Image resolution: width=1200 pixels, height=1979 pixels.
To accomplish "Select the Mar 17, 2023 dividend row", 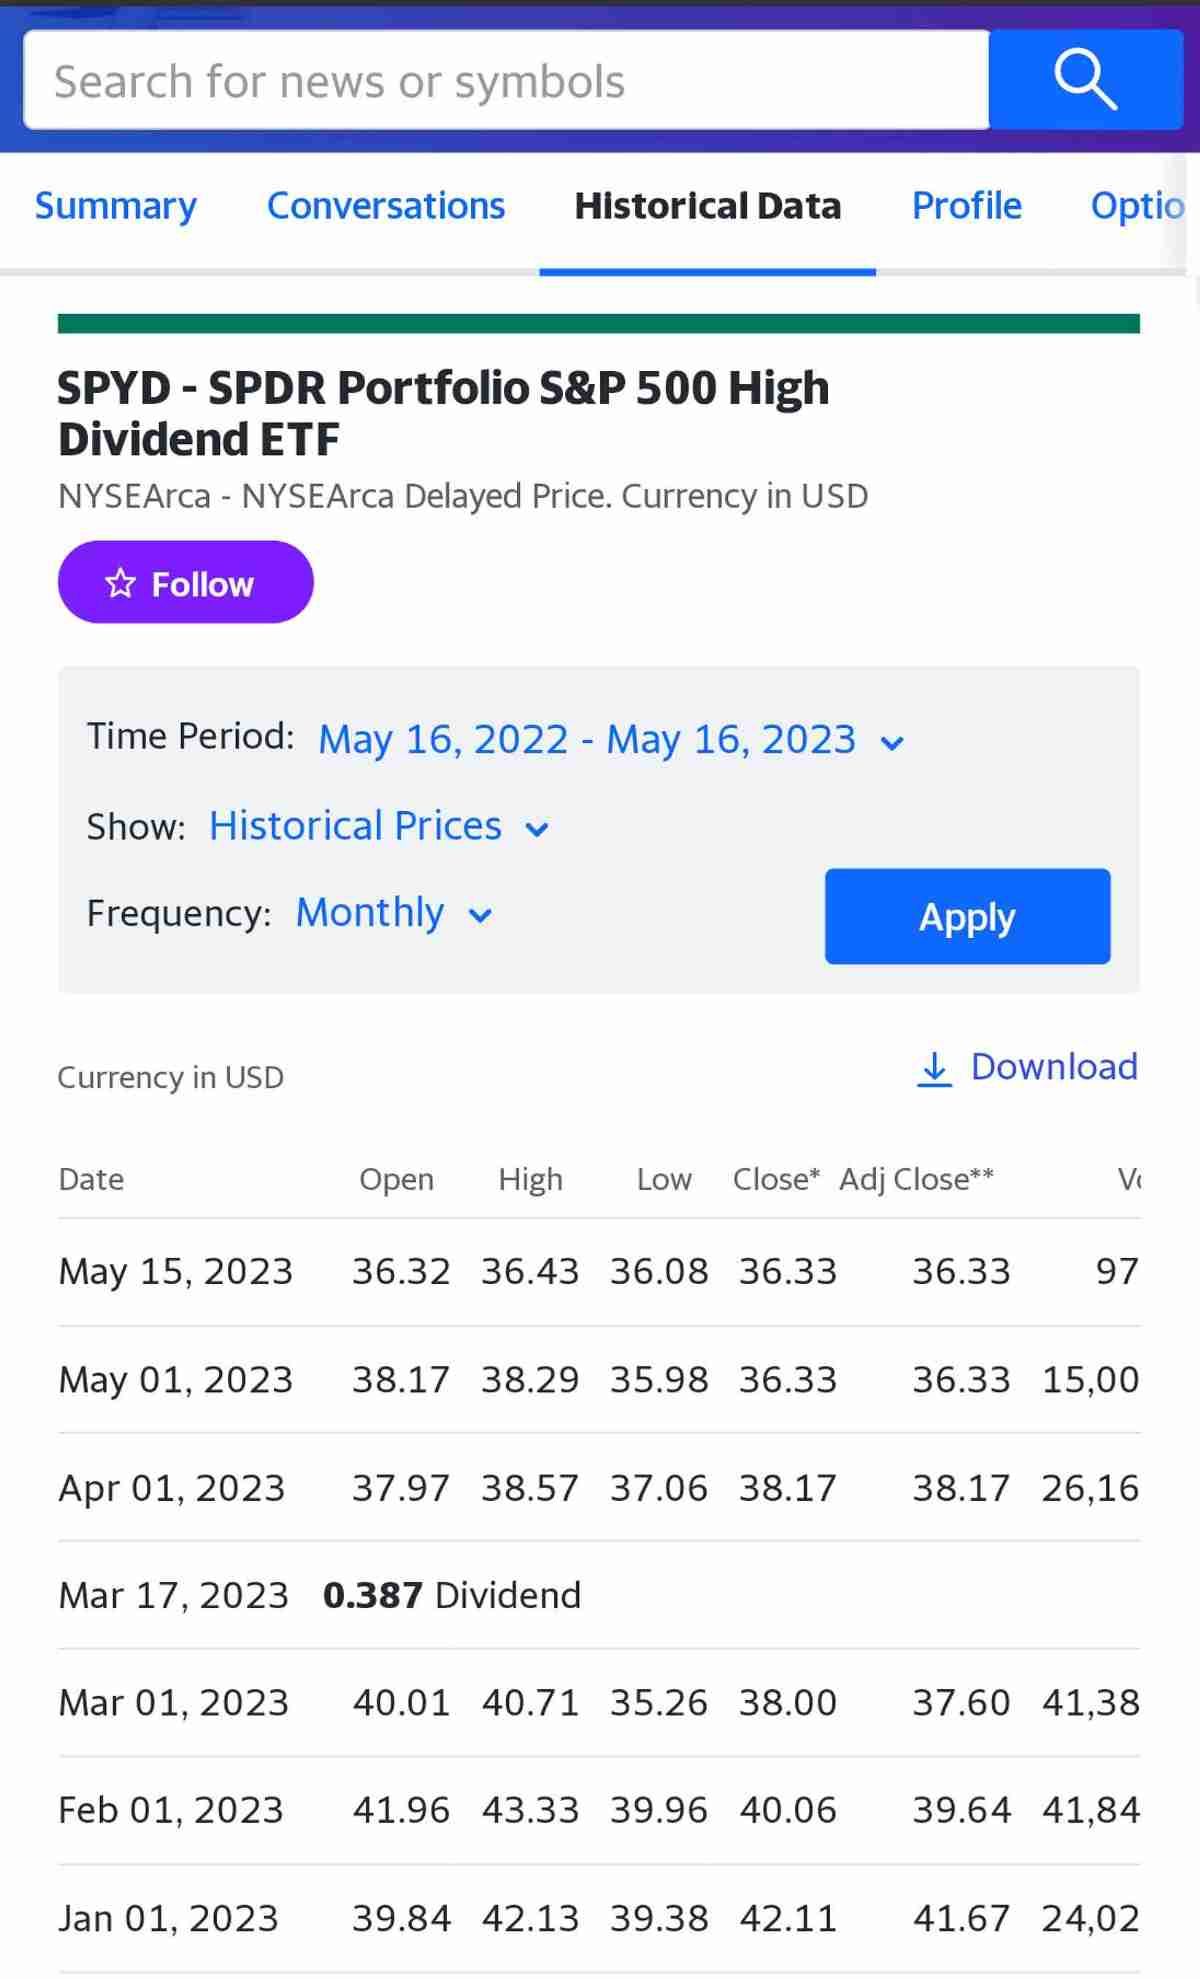I will point(320,1595).
